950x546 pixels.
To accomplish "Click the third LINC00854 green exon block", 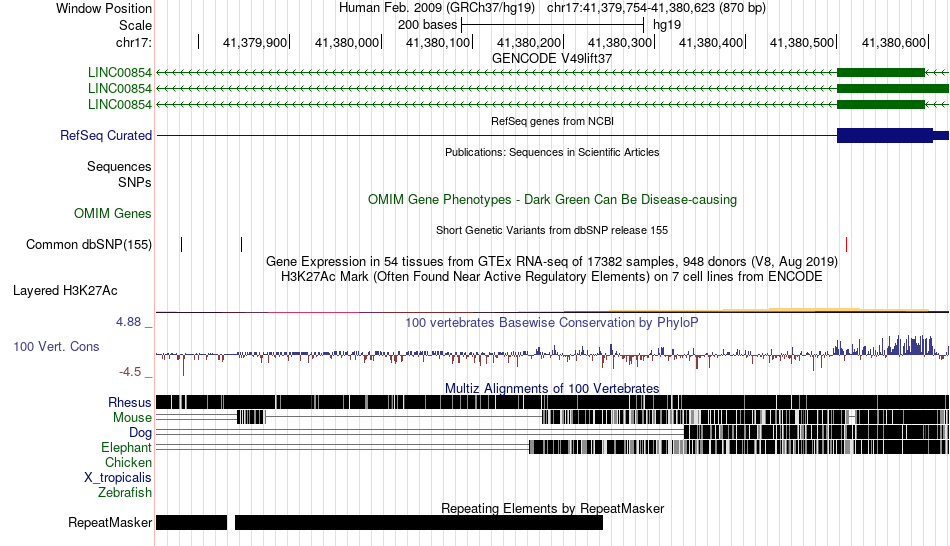I will 881,104.
